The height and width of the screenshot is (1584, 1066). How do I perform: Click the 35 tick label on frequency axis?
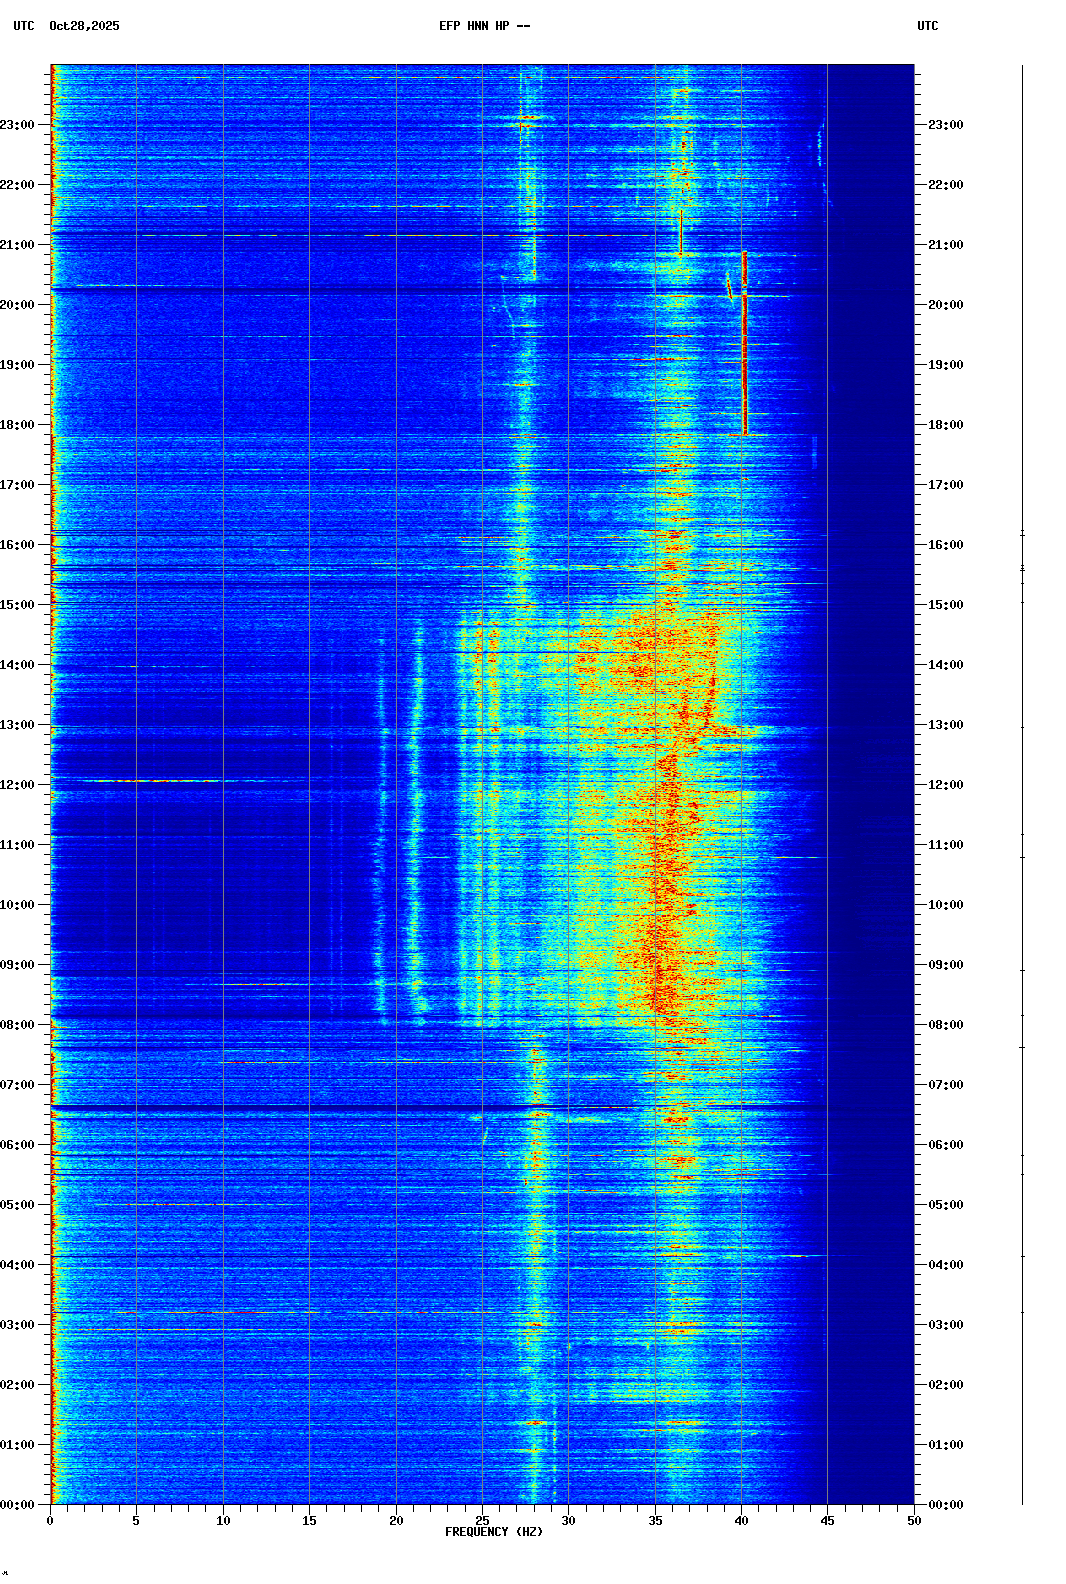coord(655,1521)
